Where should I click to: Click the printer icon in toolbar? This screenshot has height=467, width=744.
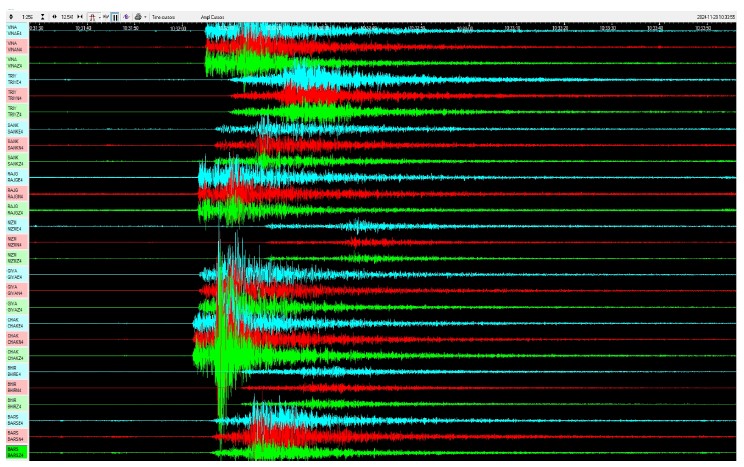[137, 17]
